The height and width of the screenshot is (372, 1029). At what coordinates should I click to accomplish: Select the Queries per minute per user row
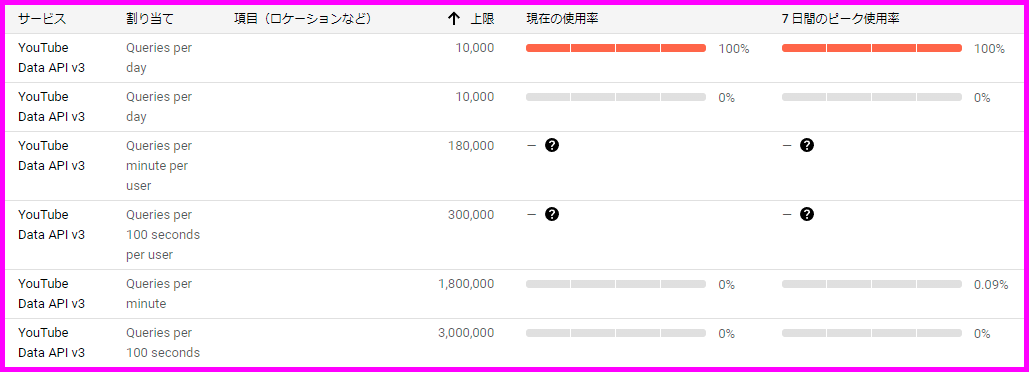(514, 166)
